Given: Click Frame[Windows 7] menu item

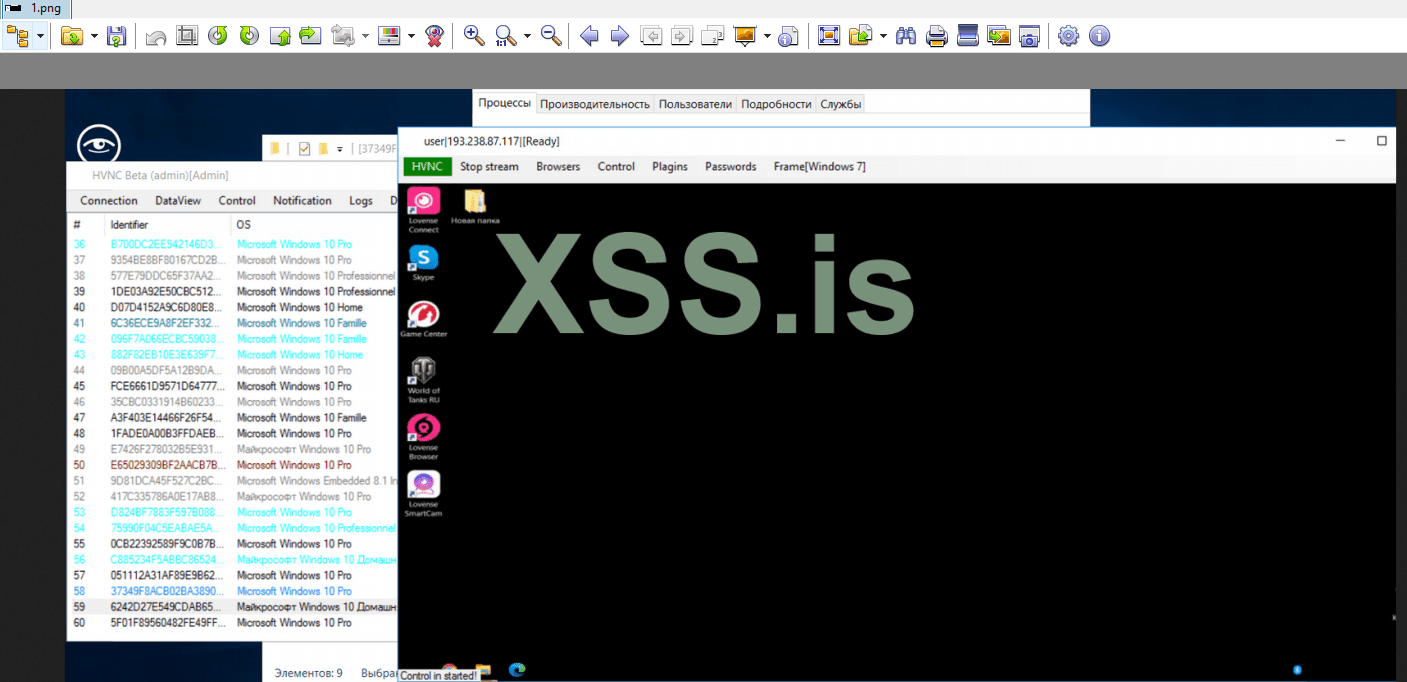Looking at the screenshot, I should (820, 166).
